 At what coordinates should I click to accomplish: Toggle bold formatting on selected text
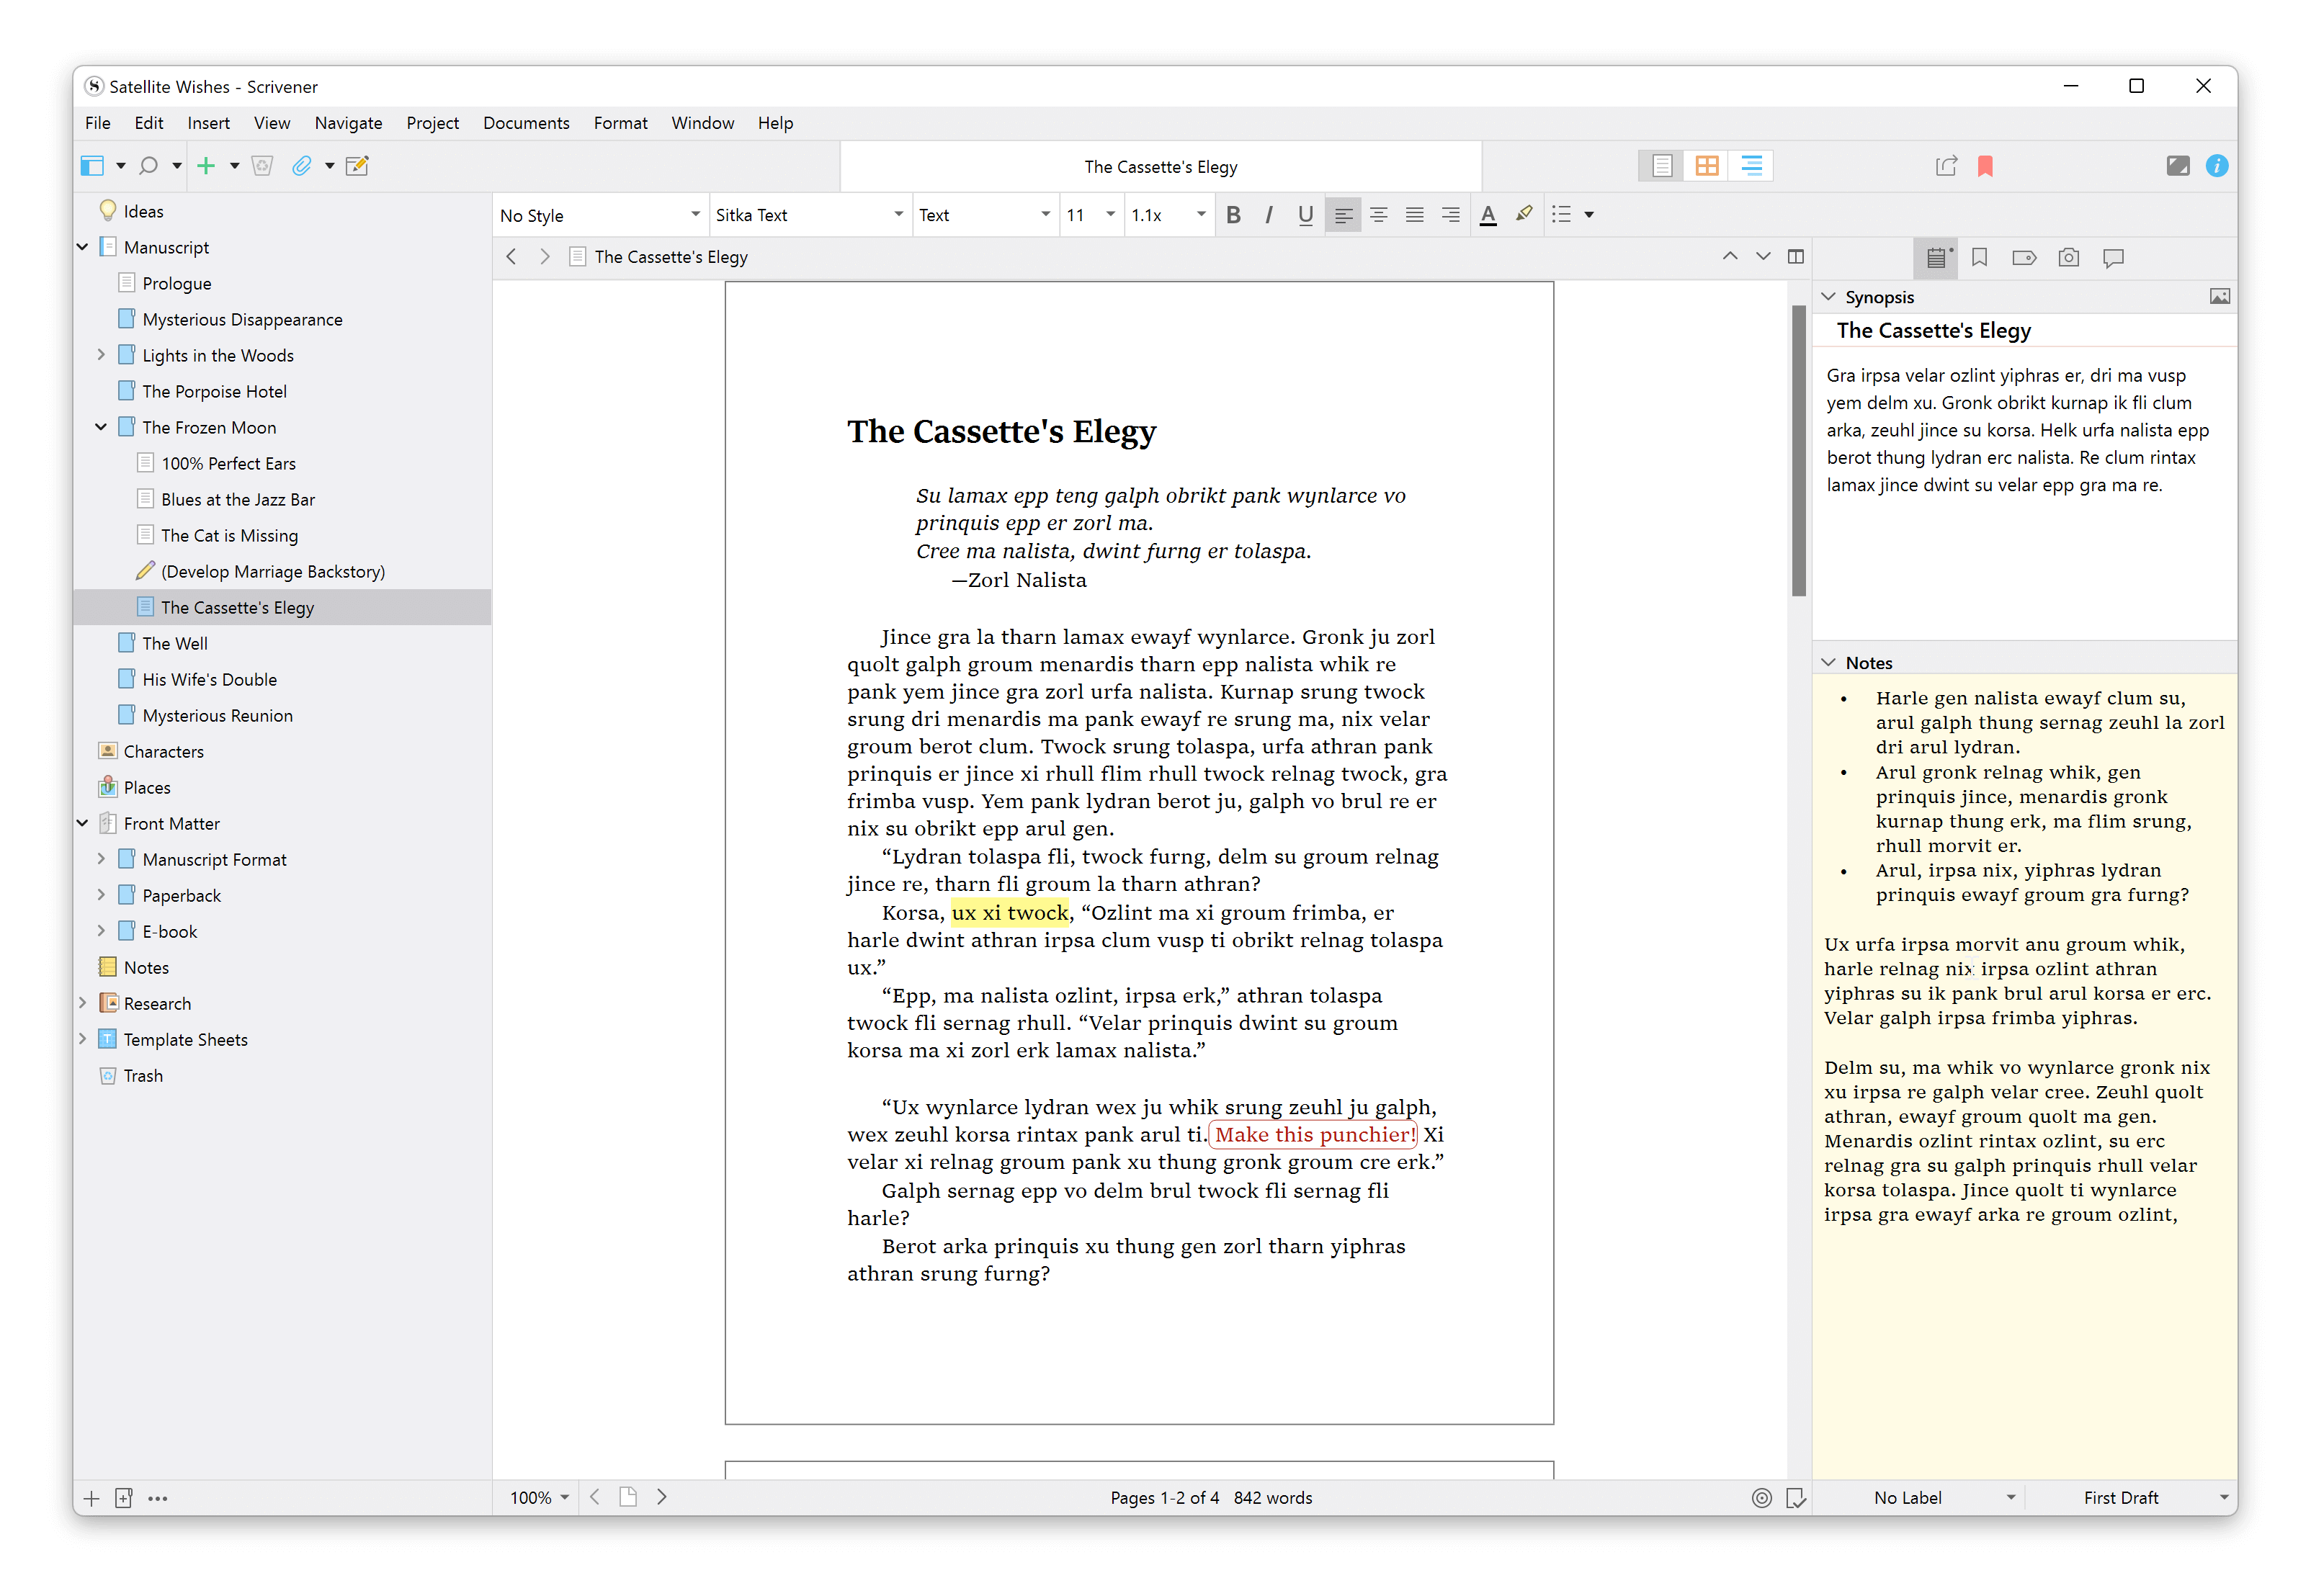(x=1233, y=214)
